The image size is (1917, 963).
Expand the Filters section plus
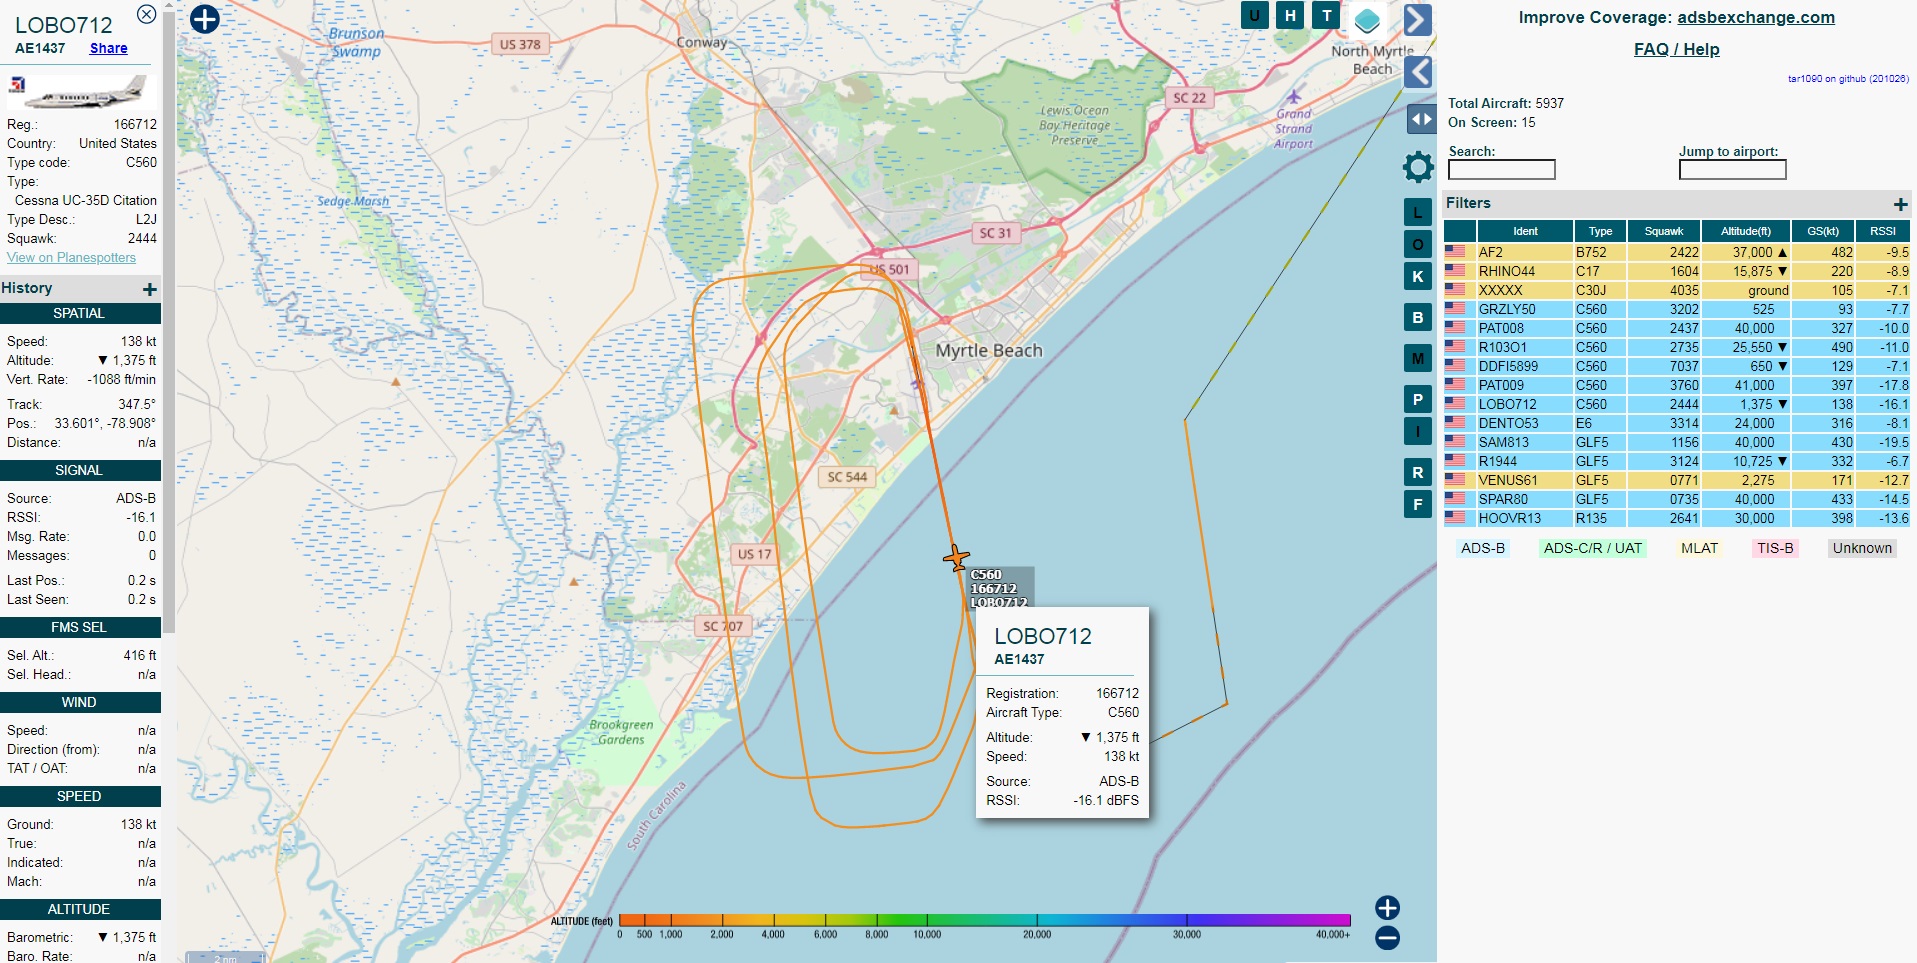pyautogui.click(x=1900, y=203)
